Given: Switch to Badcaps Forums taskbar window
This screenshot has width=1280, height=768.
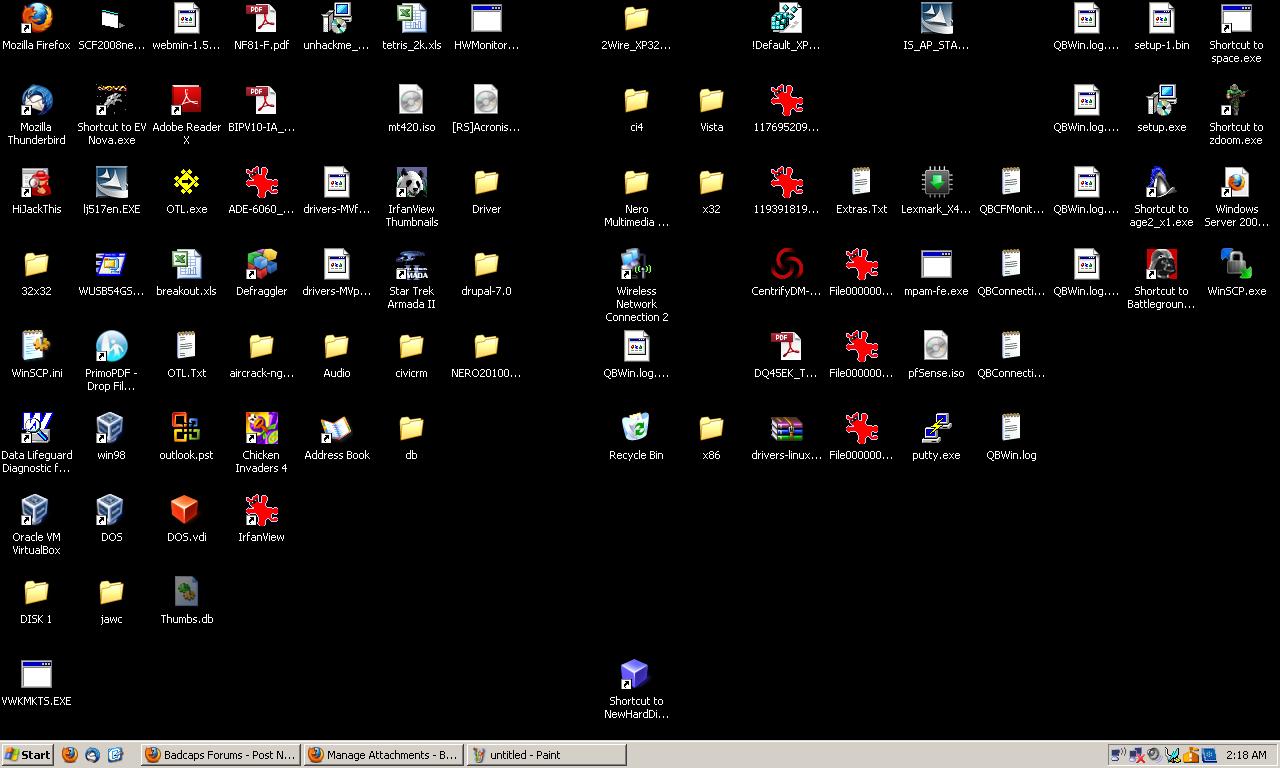Looking at the screenshot, I should coord(220,755).
